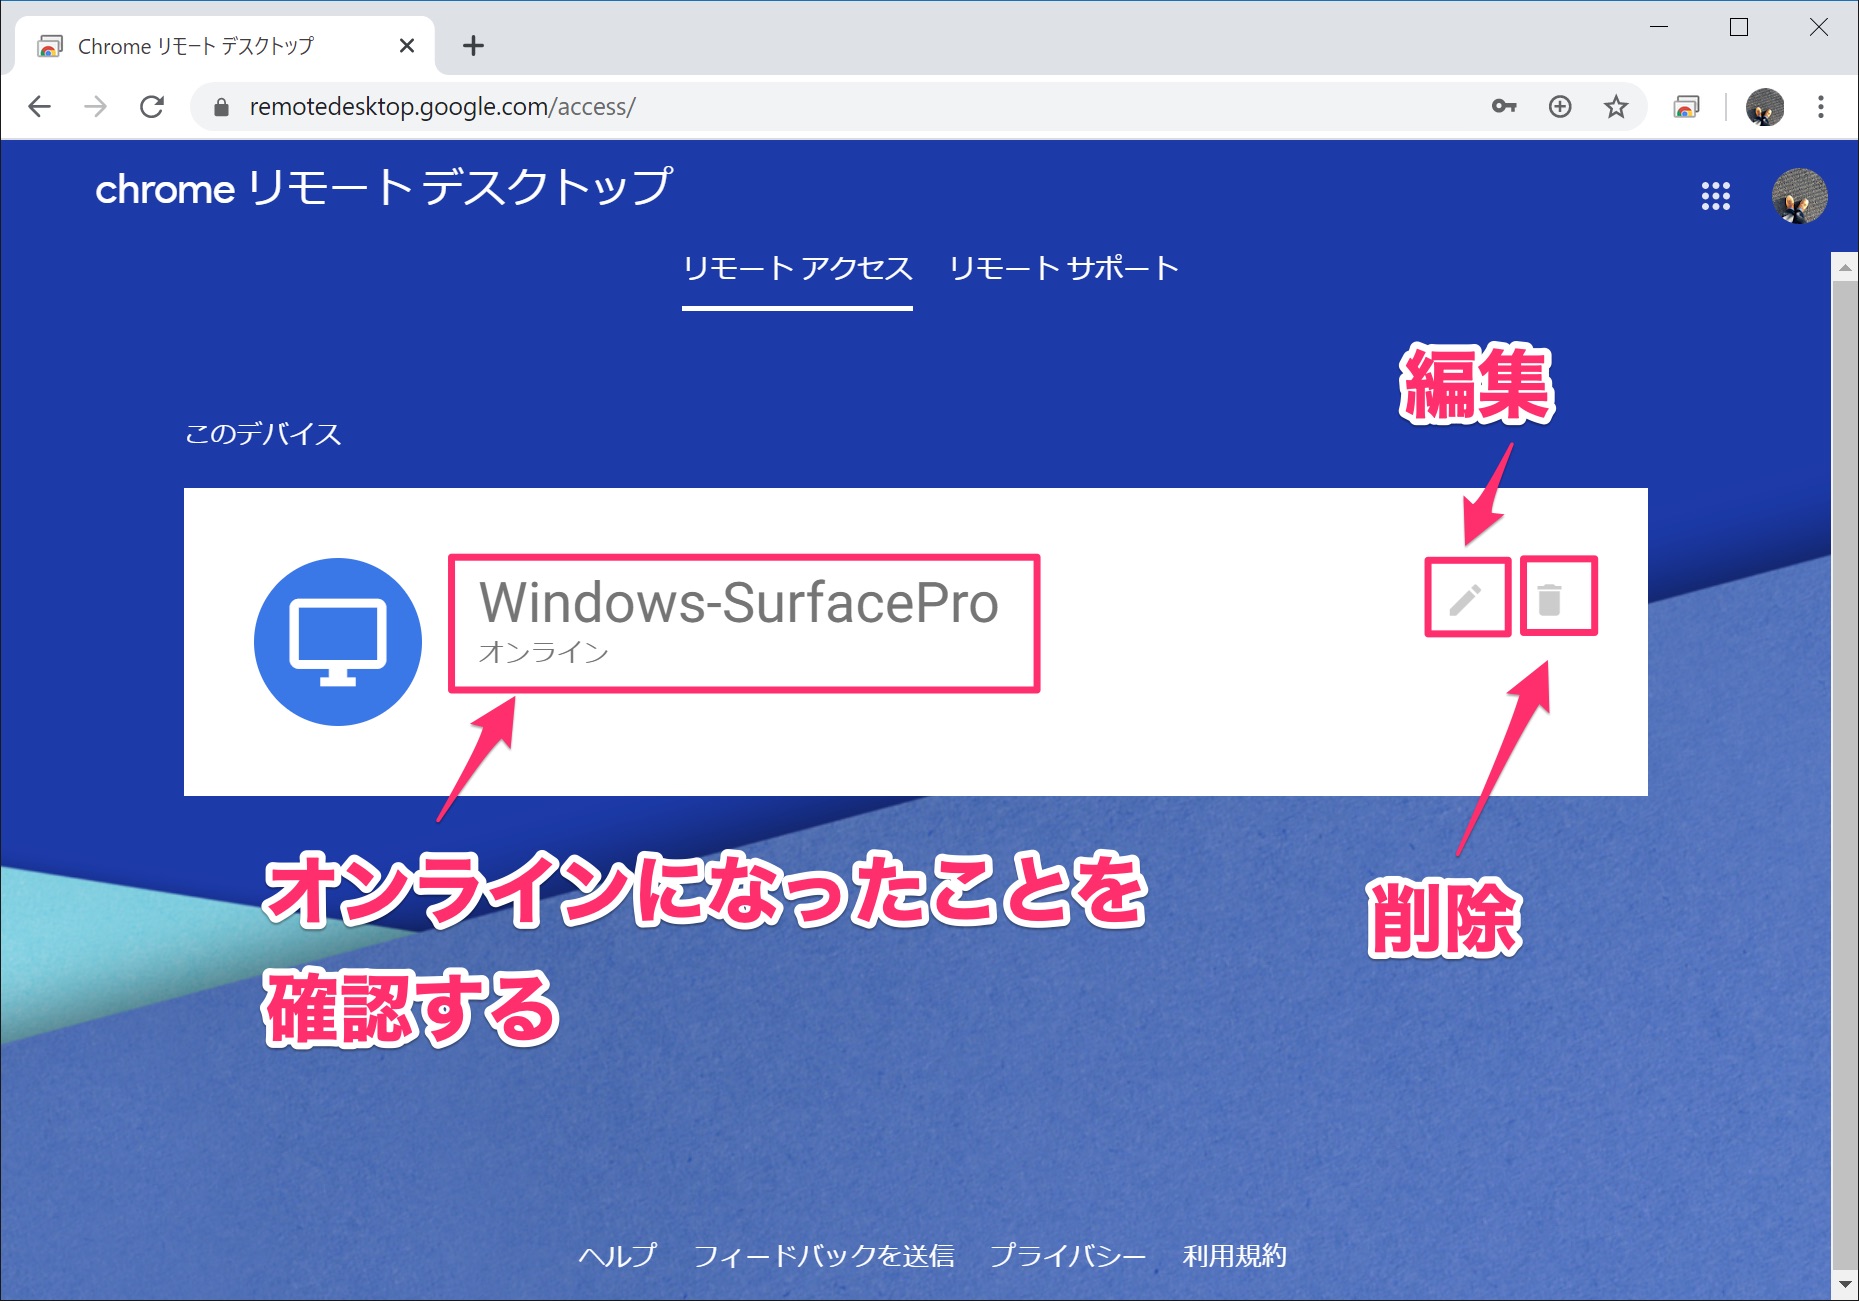Click the scrollbar down arrow
This screenshot has width=1859, height=1301.
[x=1844, y=1284]
